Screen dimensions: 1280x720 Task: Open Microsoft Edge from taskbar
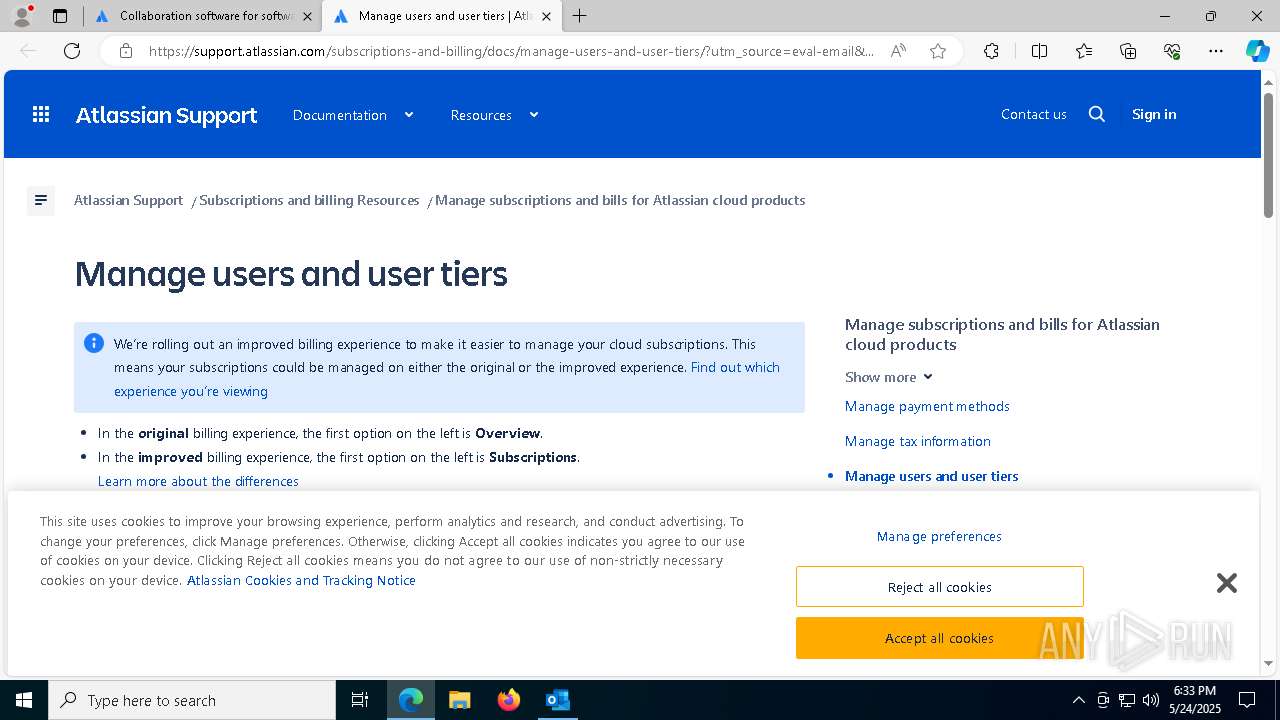click(x=411, y=700)
